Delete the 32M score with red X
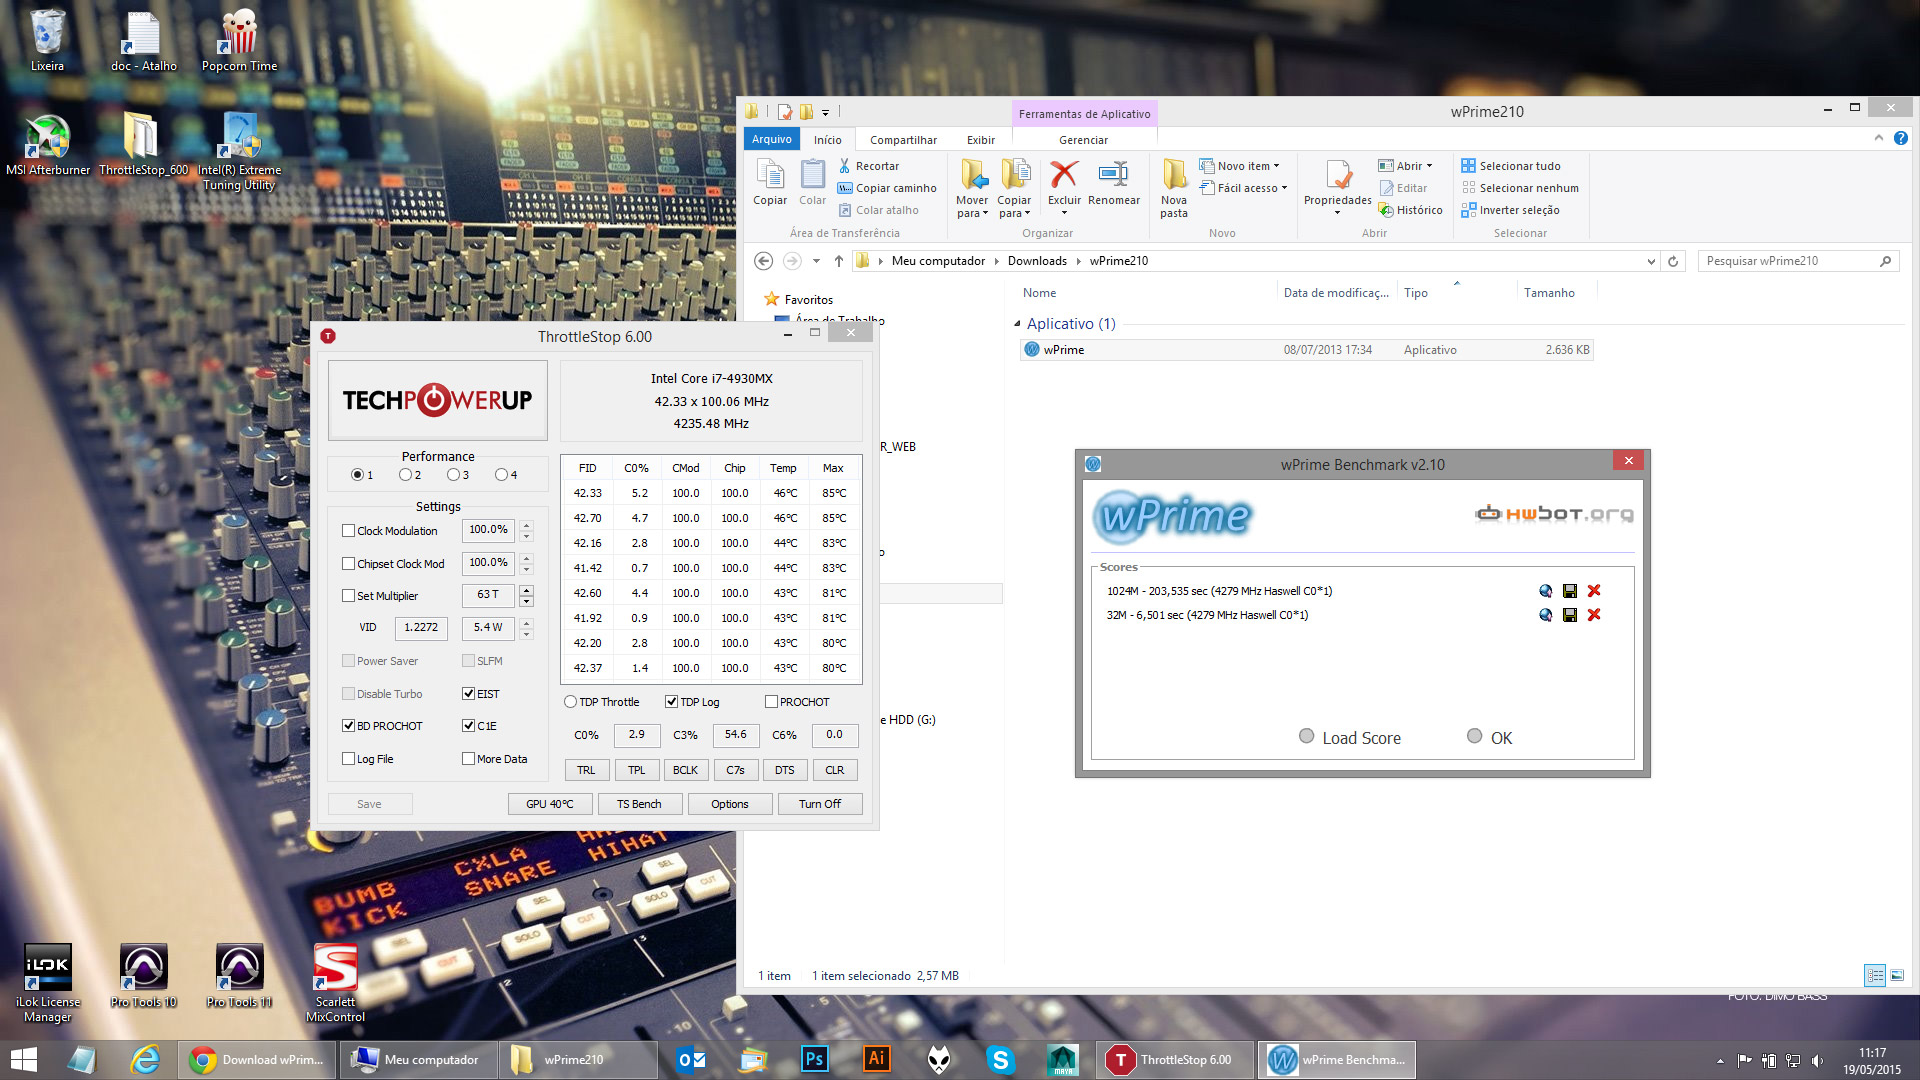 1594,615
